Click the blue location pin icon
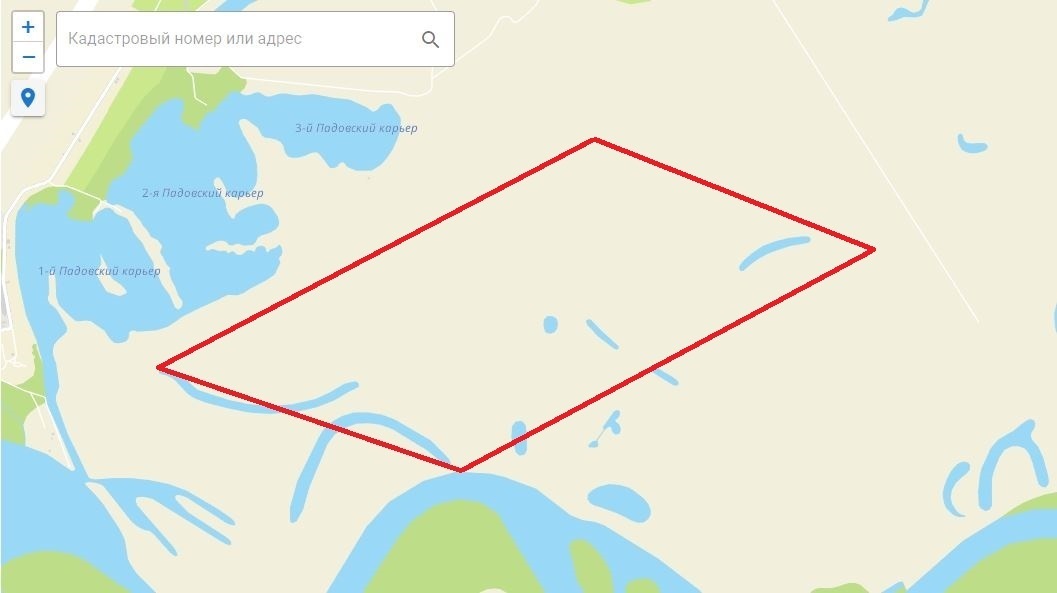Viewport: 1057px width, 593px height. click(28, 98)
